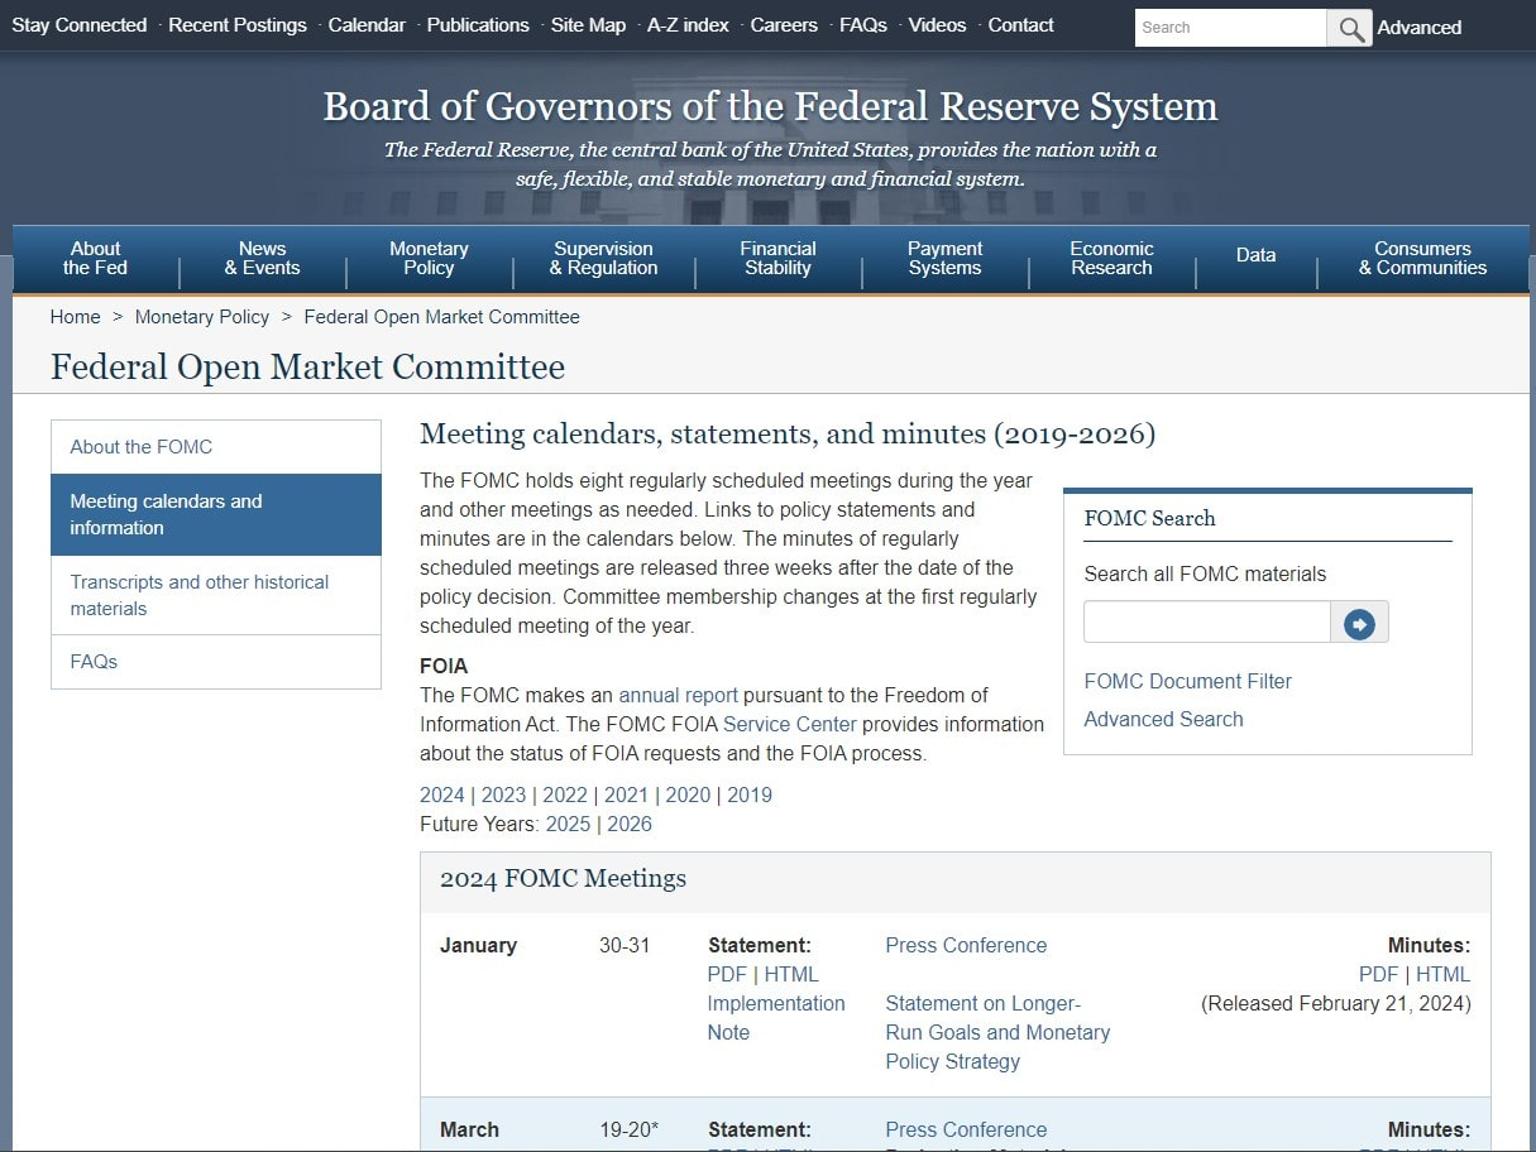Open the Data menu
1536x1152 pixels.
coord(1256,256)
